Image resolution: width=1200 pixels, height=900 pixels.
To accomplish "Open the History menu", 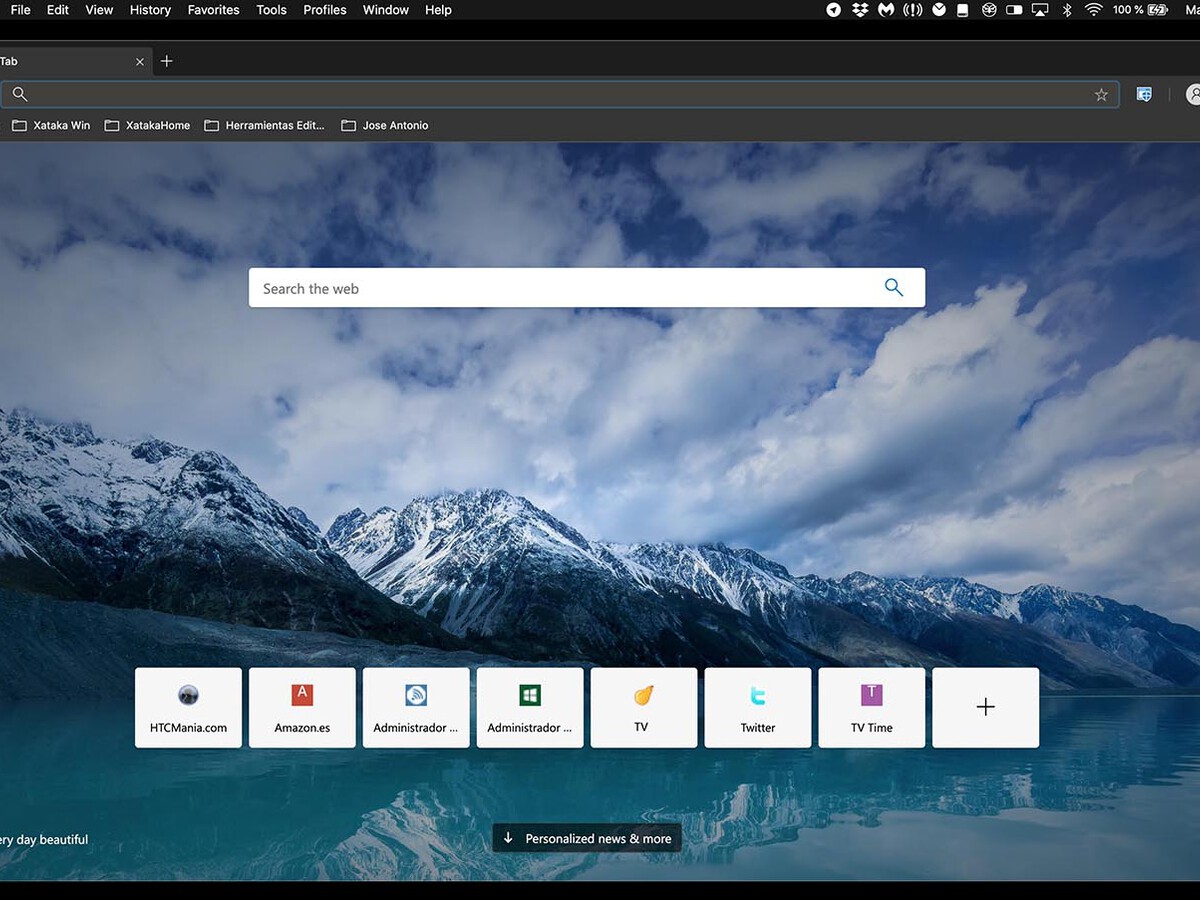I will point(150,10).
